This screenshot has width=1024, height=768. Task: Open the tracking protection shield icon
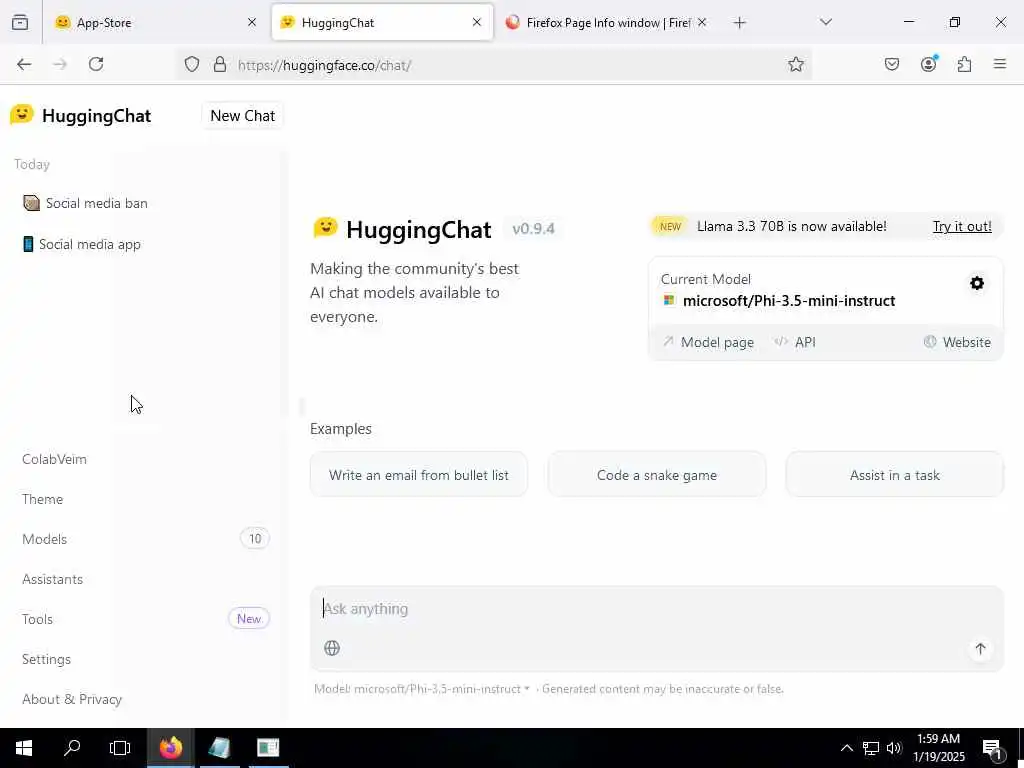click(x=191, y=64)
